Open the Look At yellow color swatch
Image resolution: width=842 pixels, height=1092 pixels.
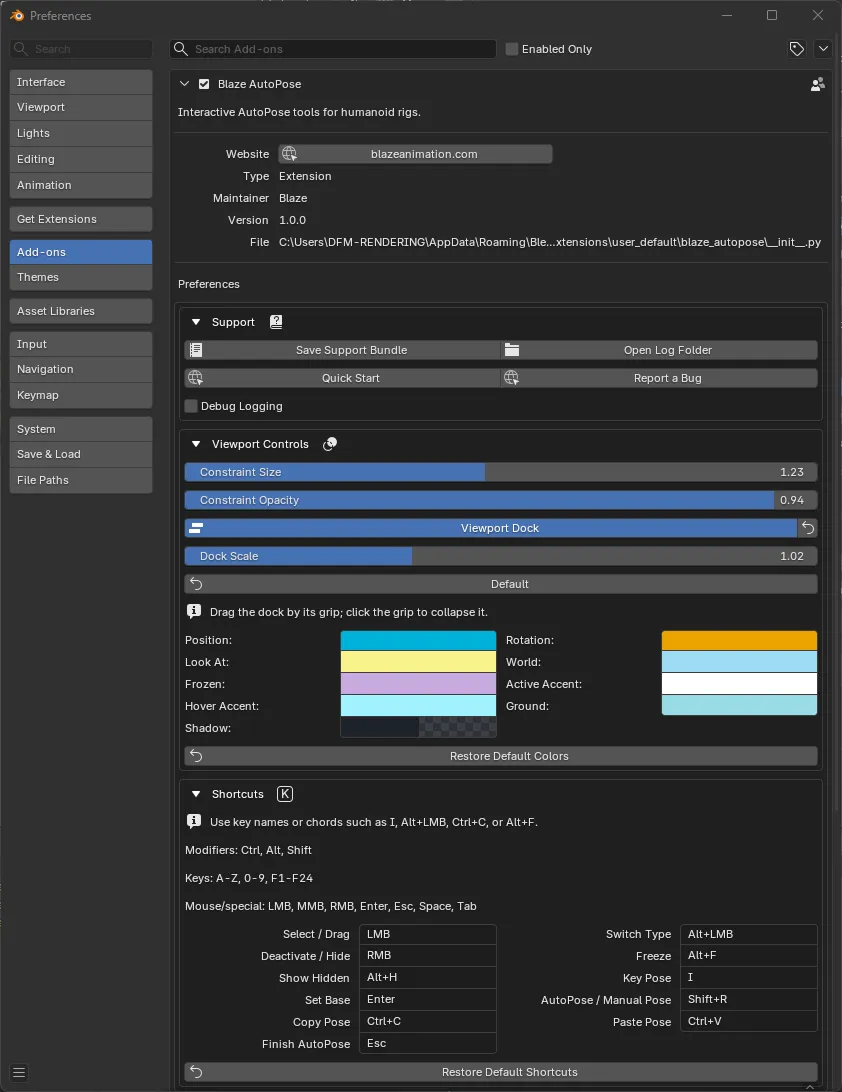pos(418,662)
